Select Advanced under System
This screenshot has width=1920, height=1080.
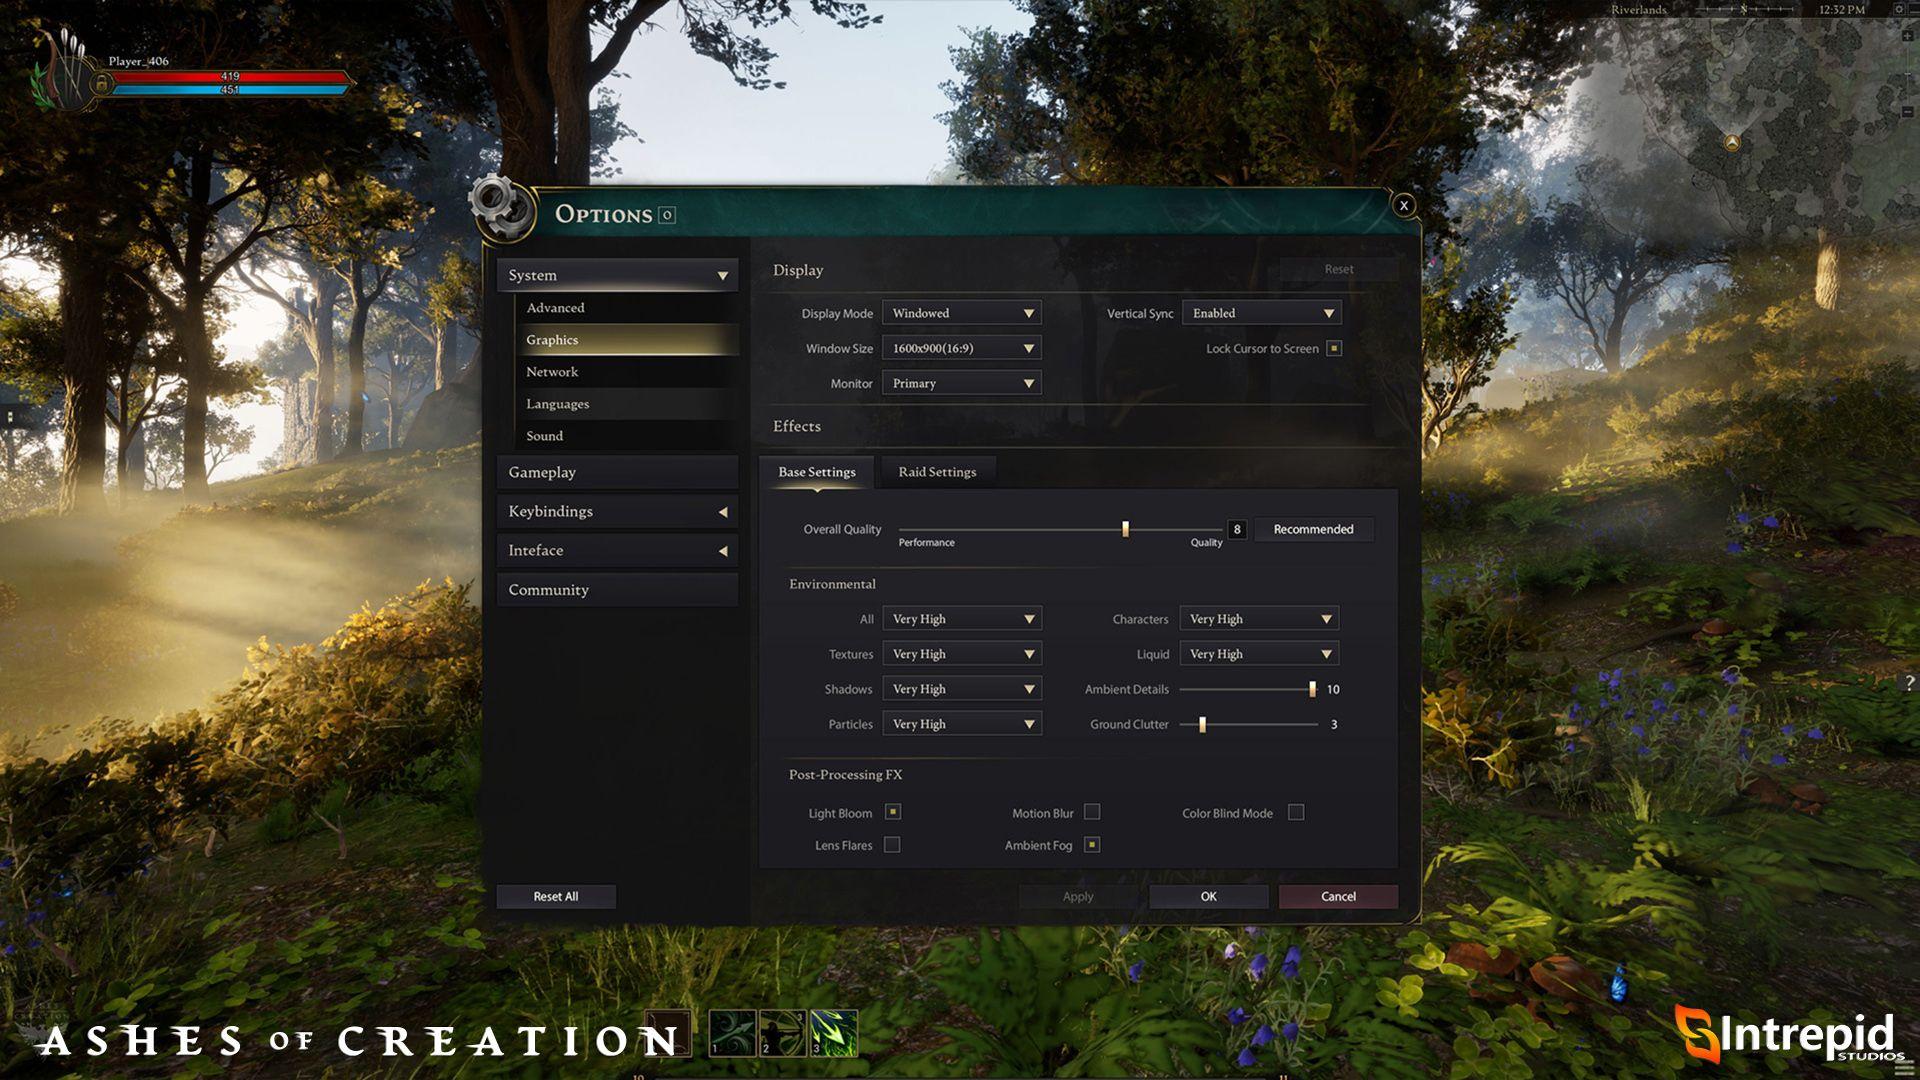[627, 308]
